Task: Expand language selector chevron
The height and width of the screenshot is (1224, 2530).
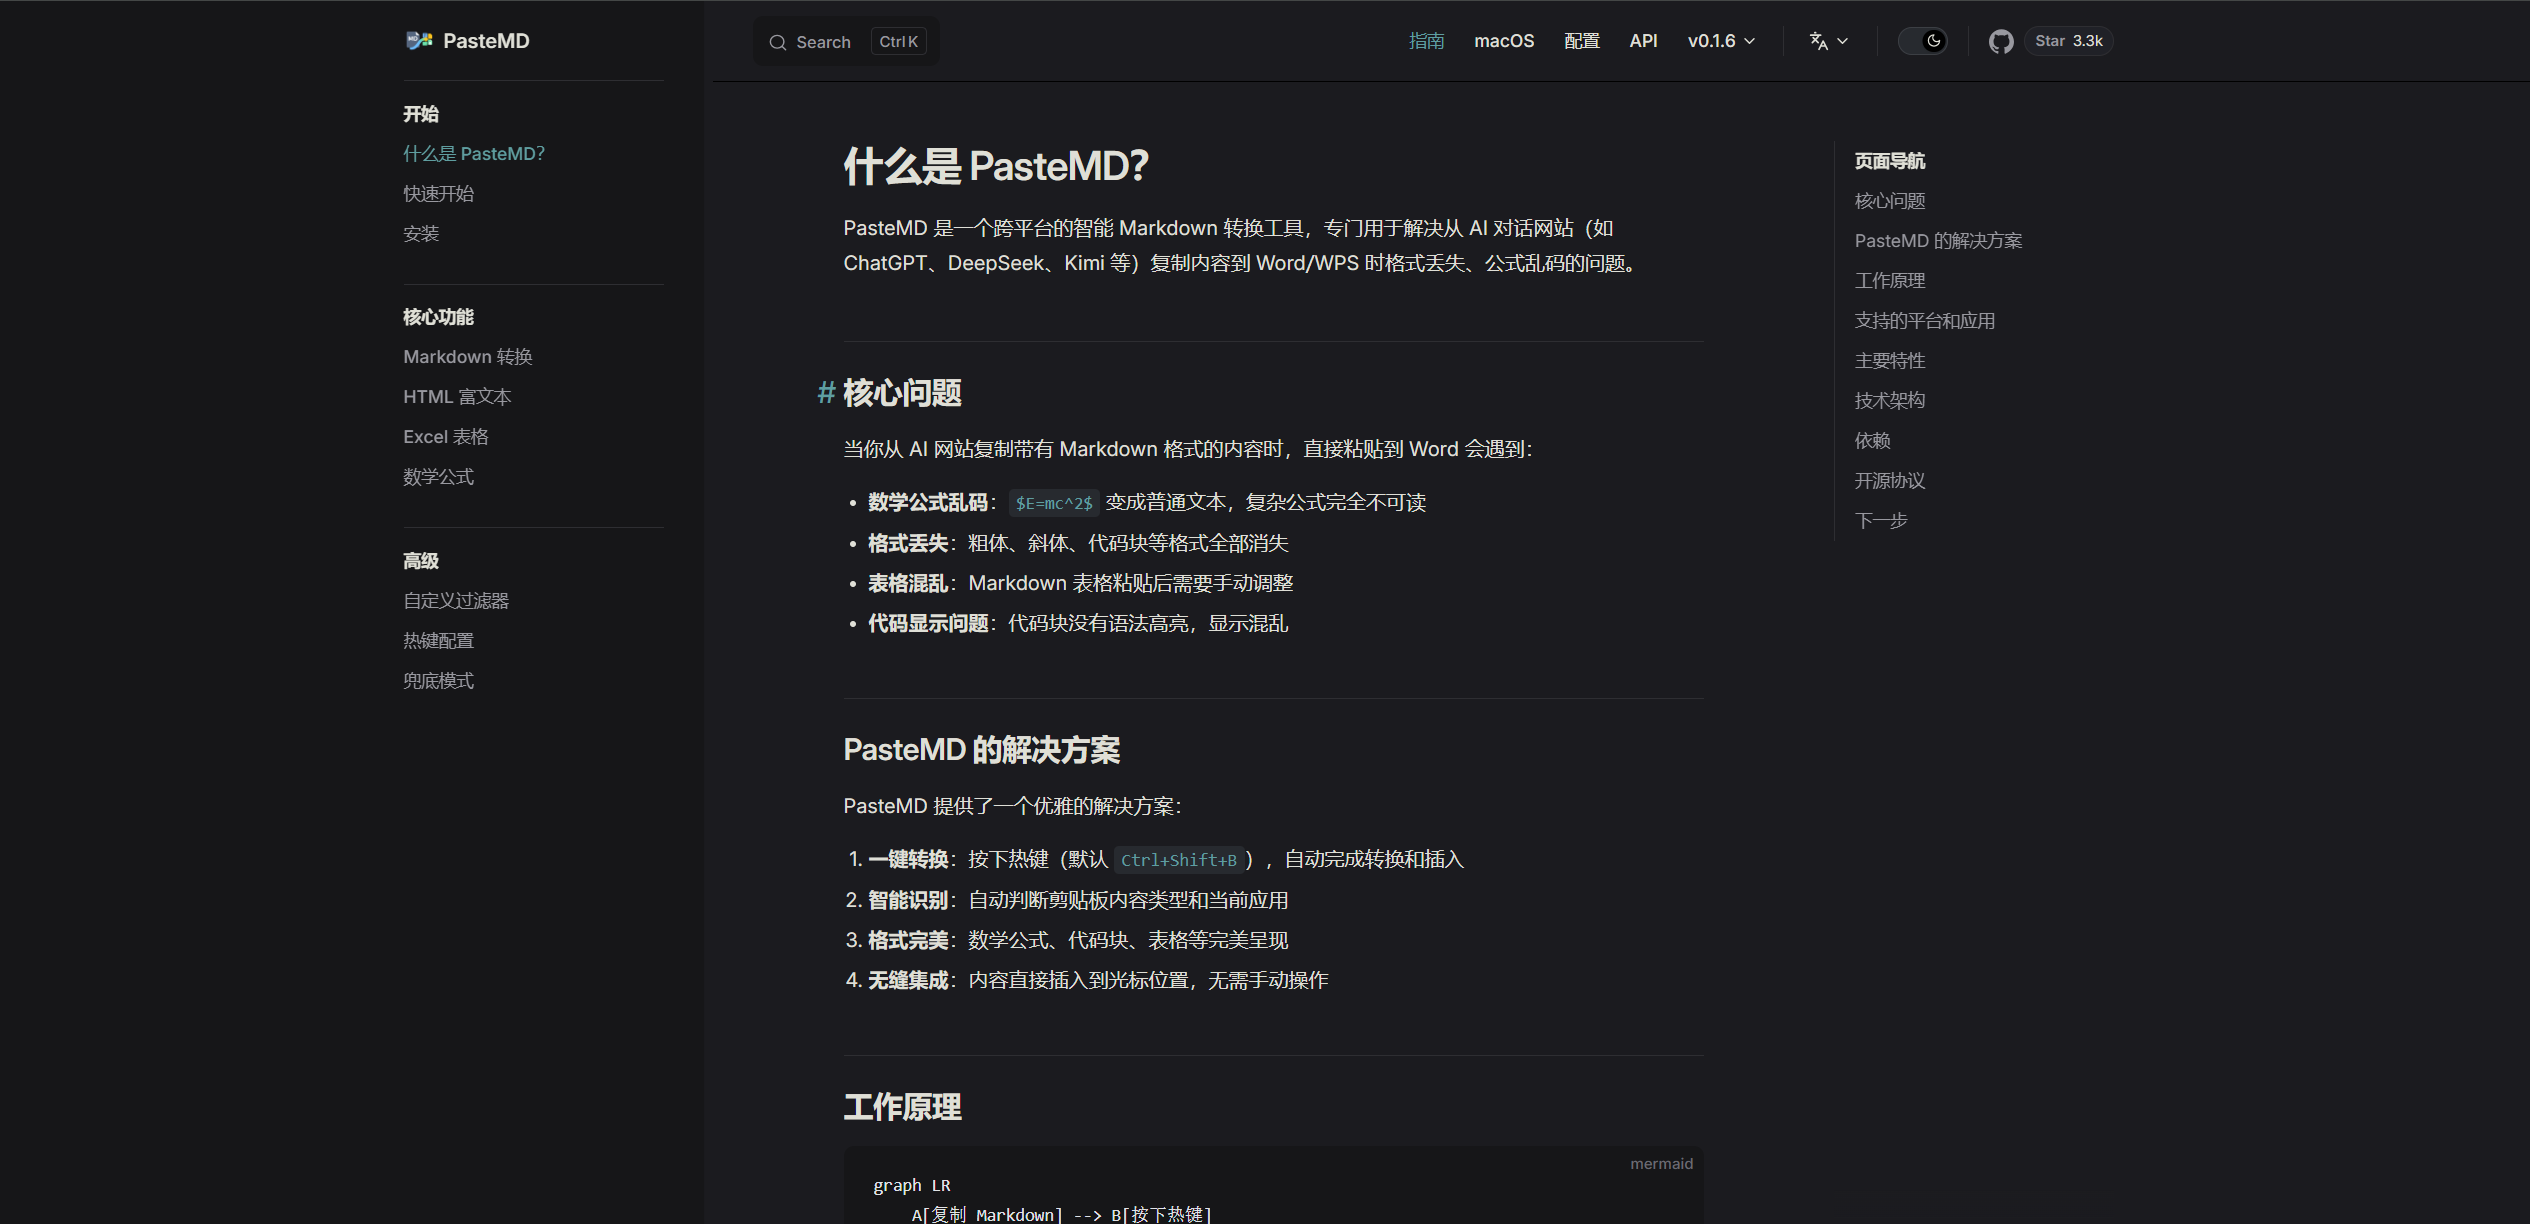Action: click(x=1843, y=41)
